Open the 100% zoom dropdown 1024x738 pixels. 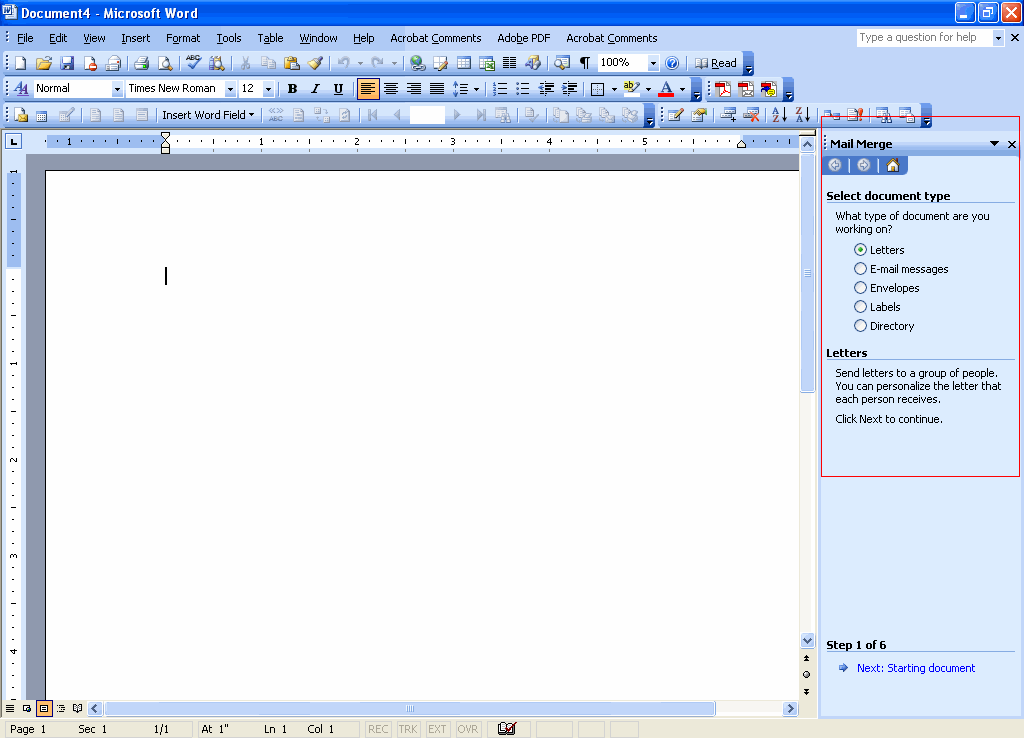(x=653, y=63)
